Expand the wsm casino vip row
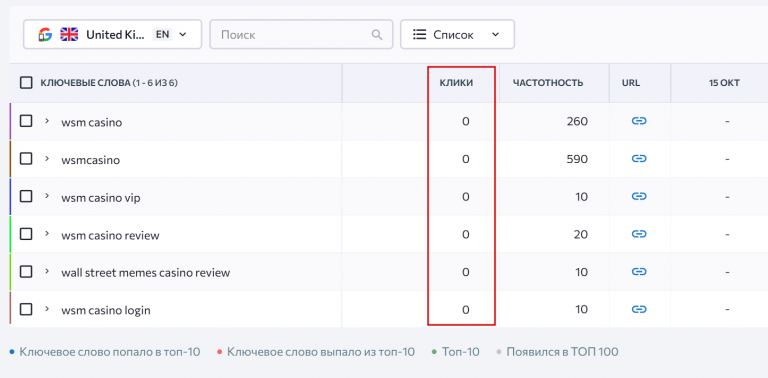This screenshot has height=378, width=768. click(x=47, y=196)
